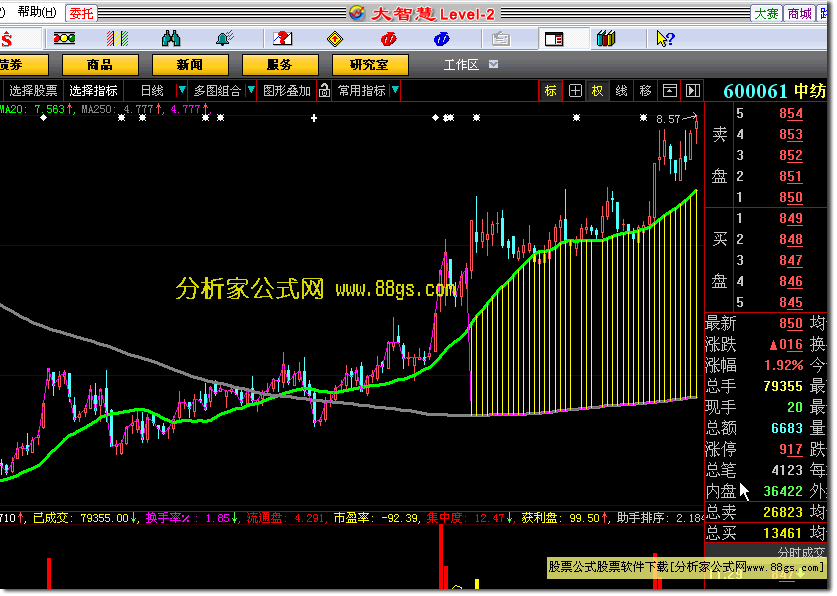Click the grayed clipboard toolbar icon
837x596 pixels.
pos(501,39)
